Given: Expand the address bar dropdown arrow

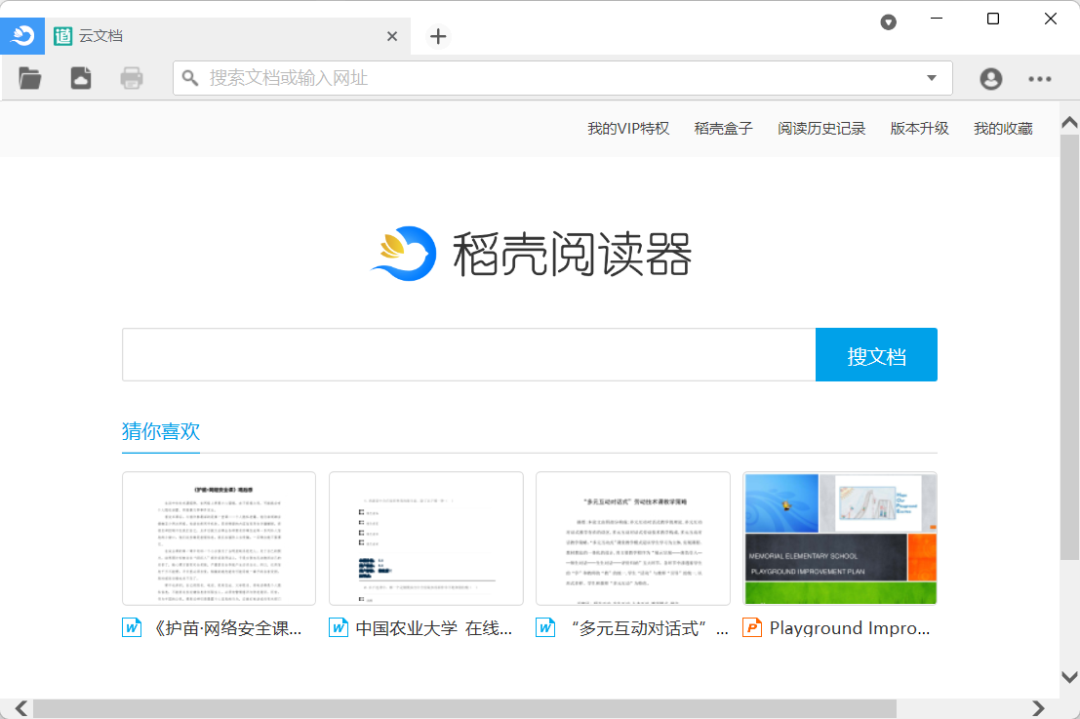Looking at the screenshot, I should click(932, 78).
